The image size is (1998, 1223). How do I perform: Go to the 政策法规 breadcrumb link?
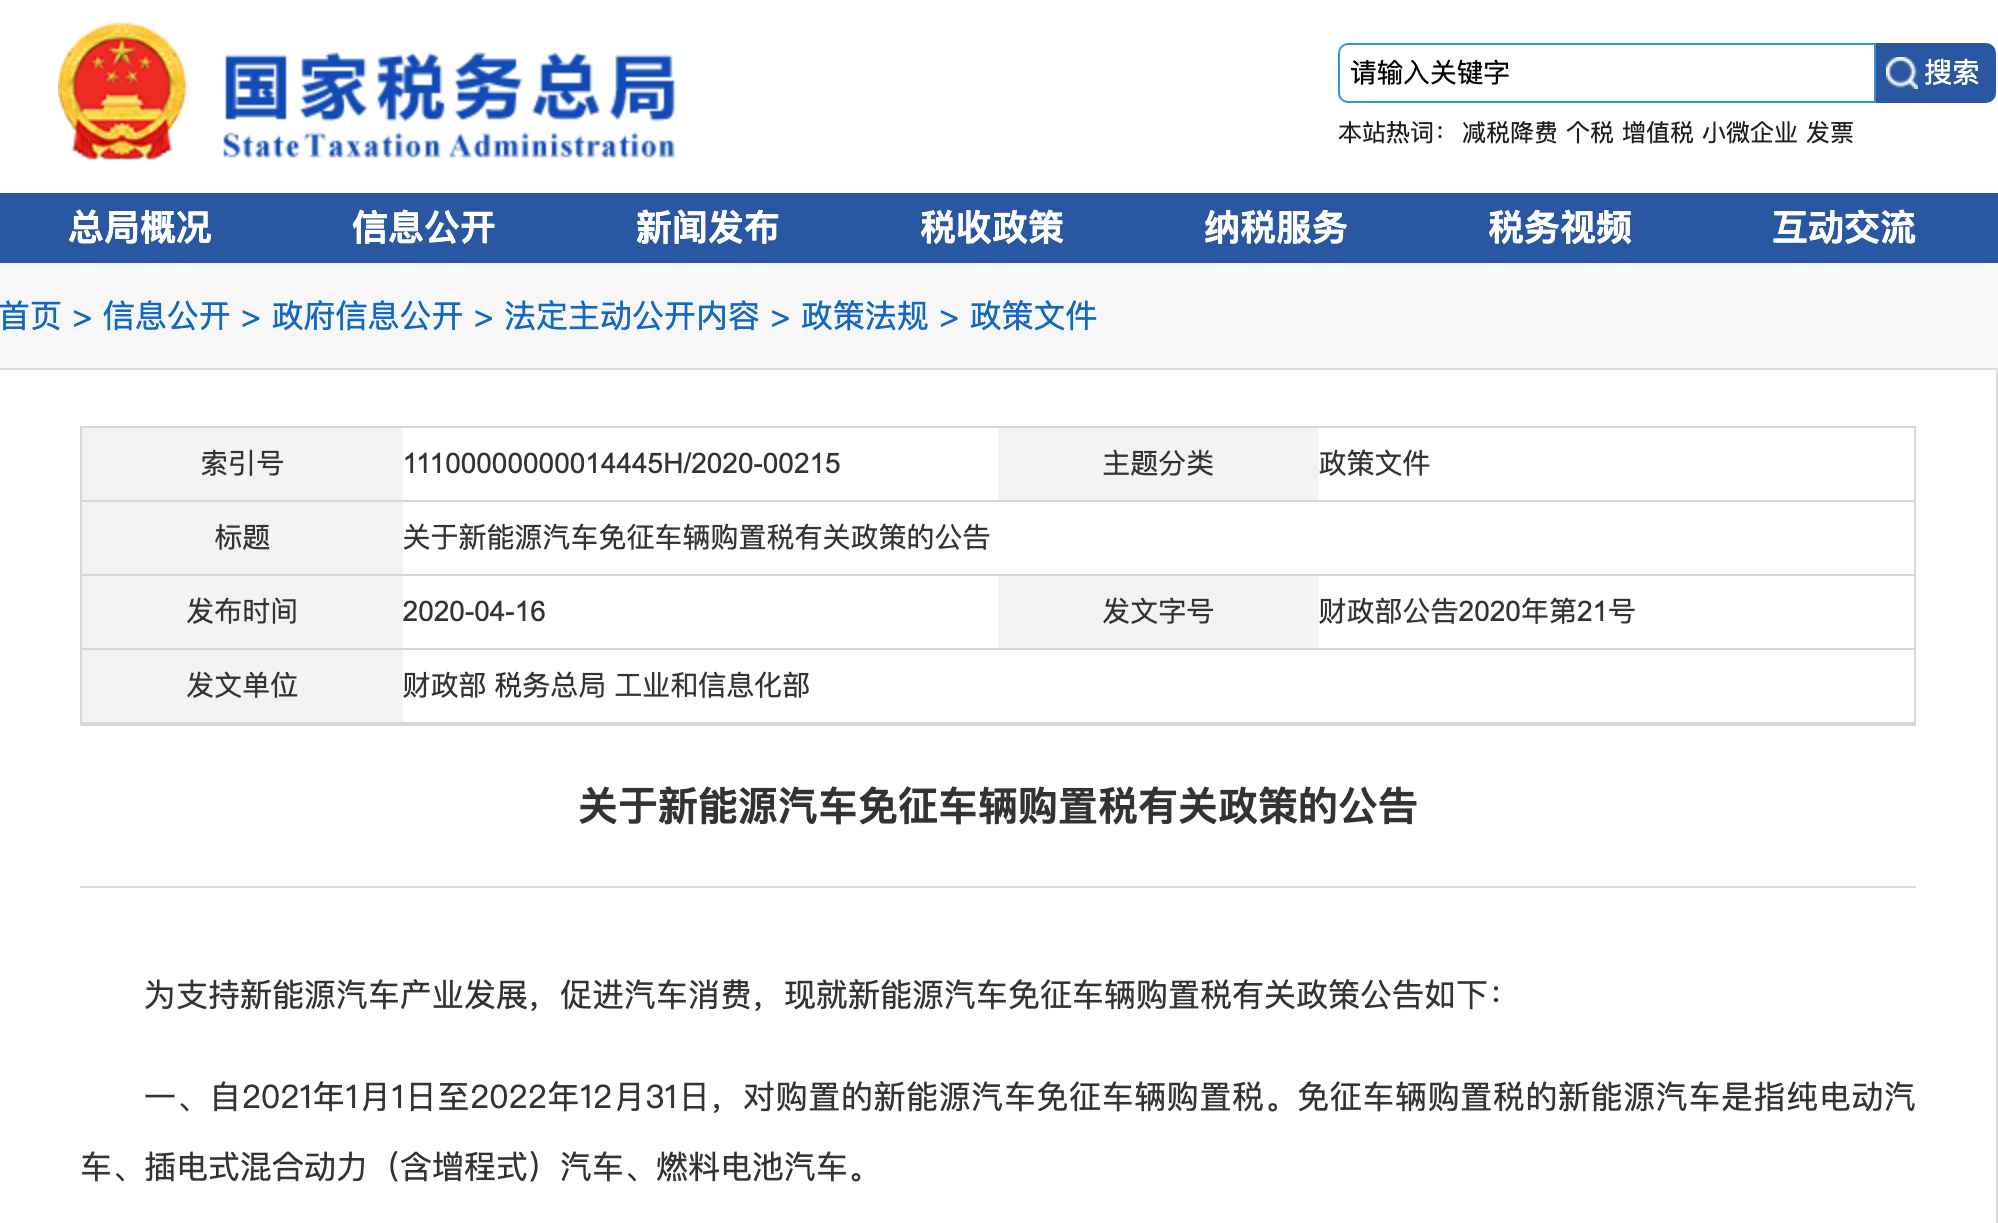click(865, 316)
